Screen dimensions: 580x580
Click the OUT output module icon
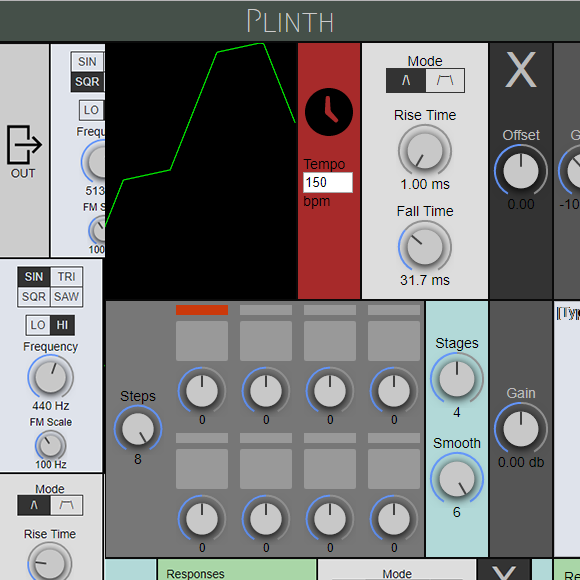(x=24, y=145)
